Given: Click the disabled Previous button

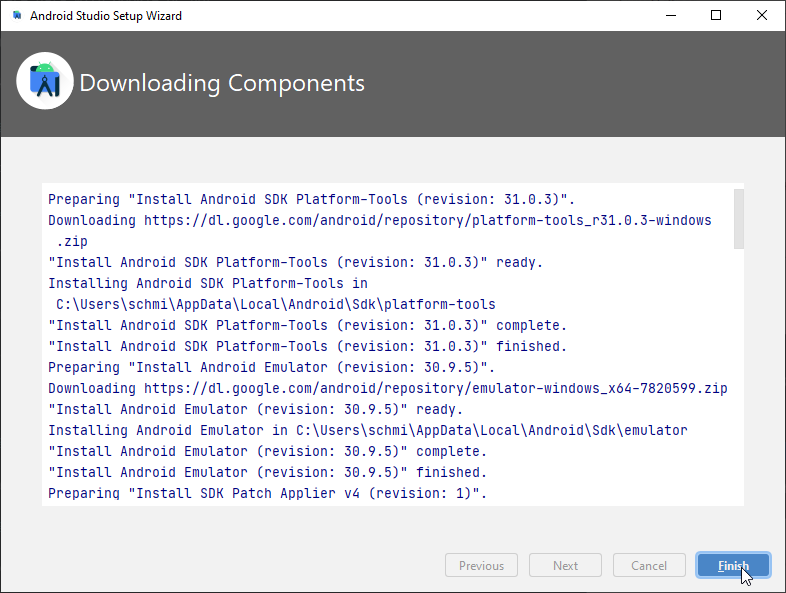Looking at the screenshot, I should (x=481, y=565).
